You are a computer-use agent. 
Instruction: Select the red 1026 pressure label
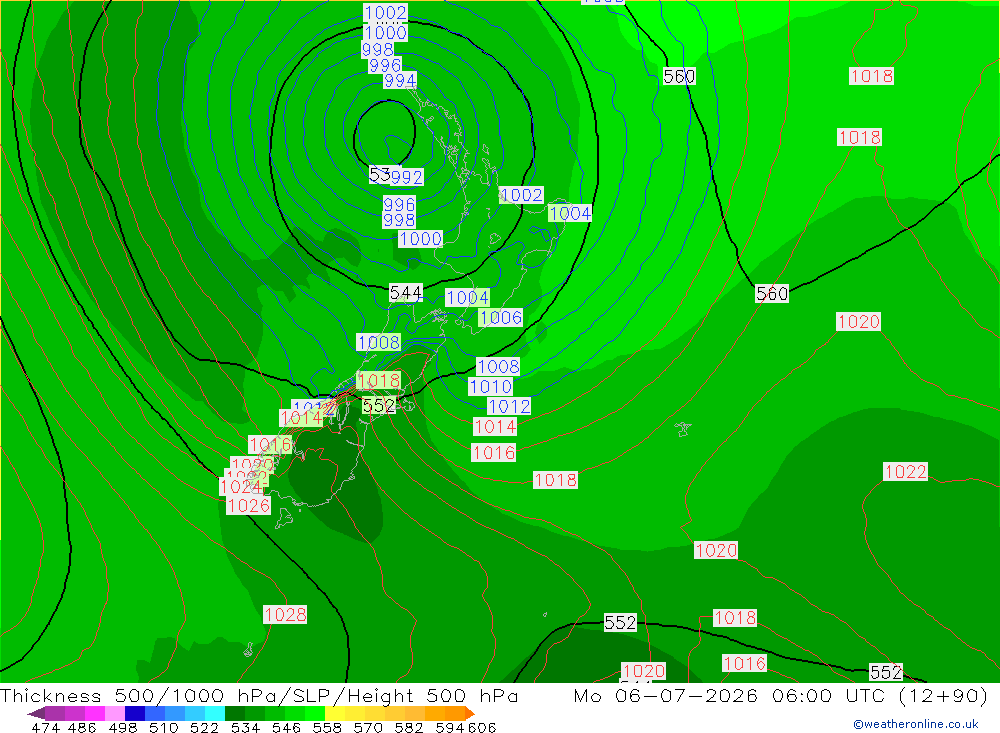(249, 506)
